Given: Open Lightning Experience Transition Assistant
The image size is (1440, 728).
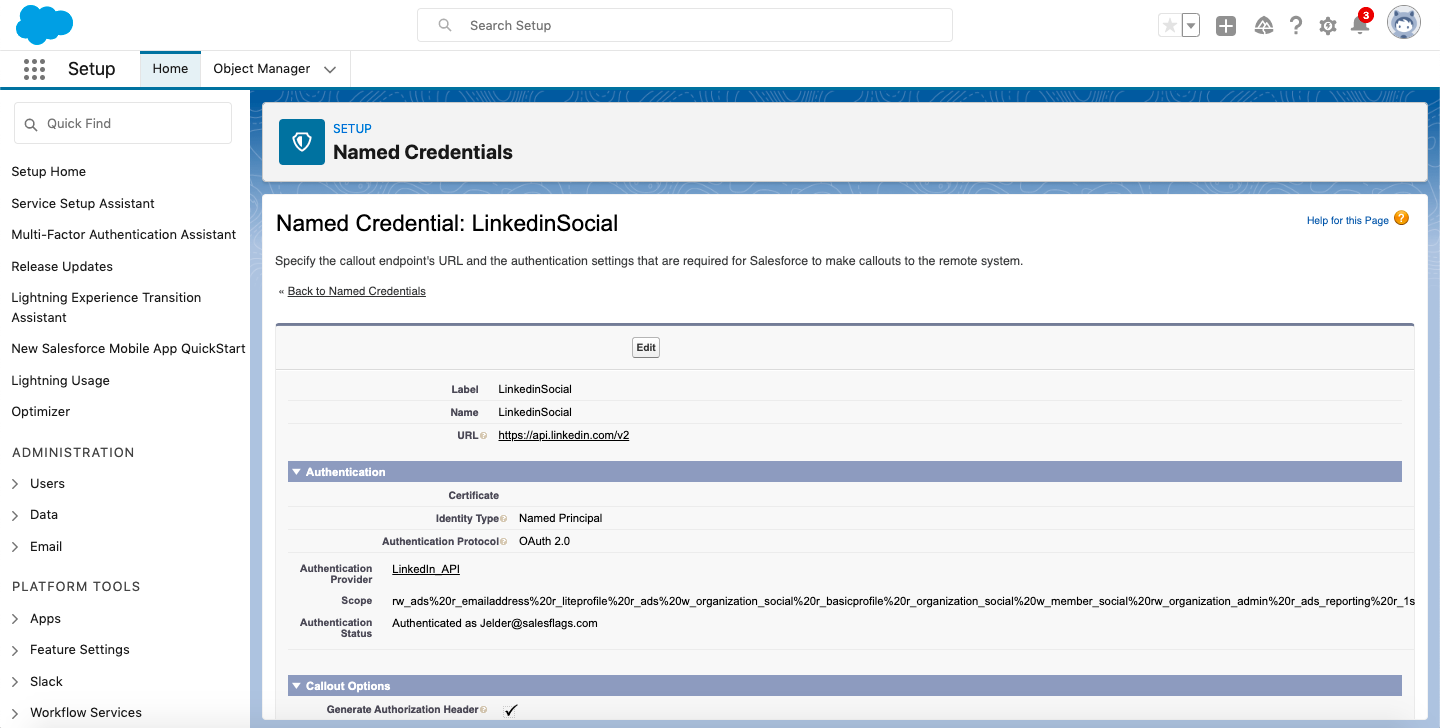Looking at the screenshot, I should coord(106,308).
